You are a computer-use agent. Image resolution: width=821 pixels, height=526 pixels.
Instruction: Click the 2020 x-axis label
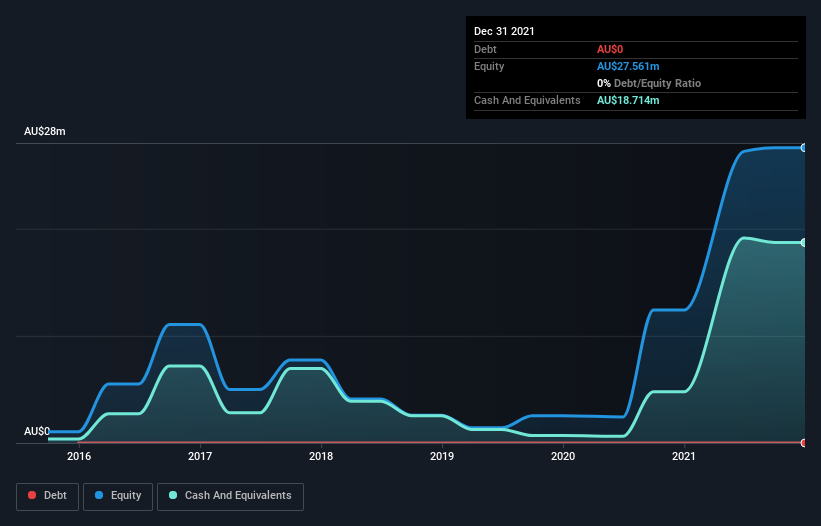[563, 456]
